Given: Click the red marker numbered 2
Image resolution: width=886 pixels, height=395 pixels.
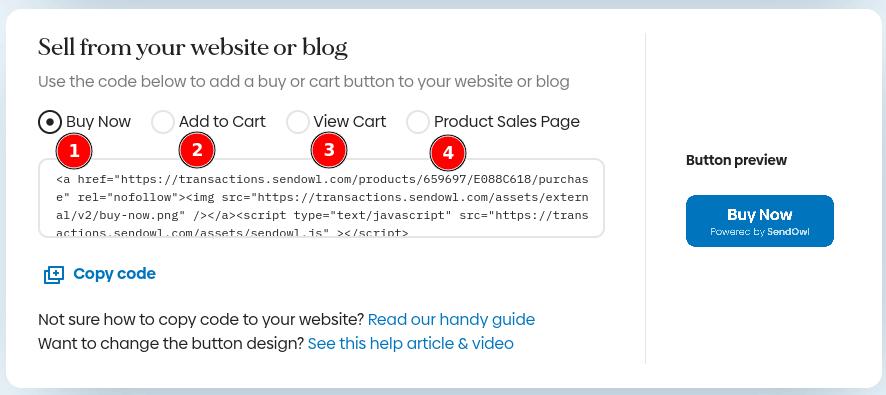Looking at the screenshot, I should 197,150.
